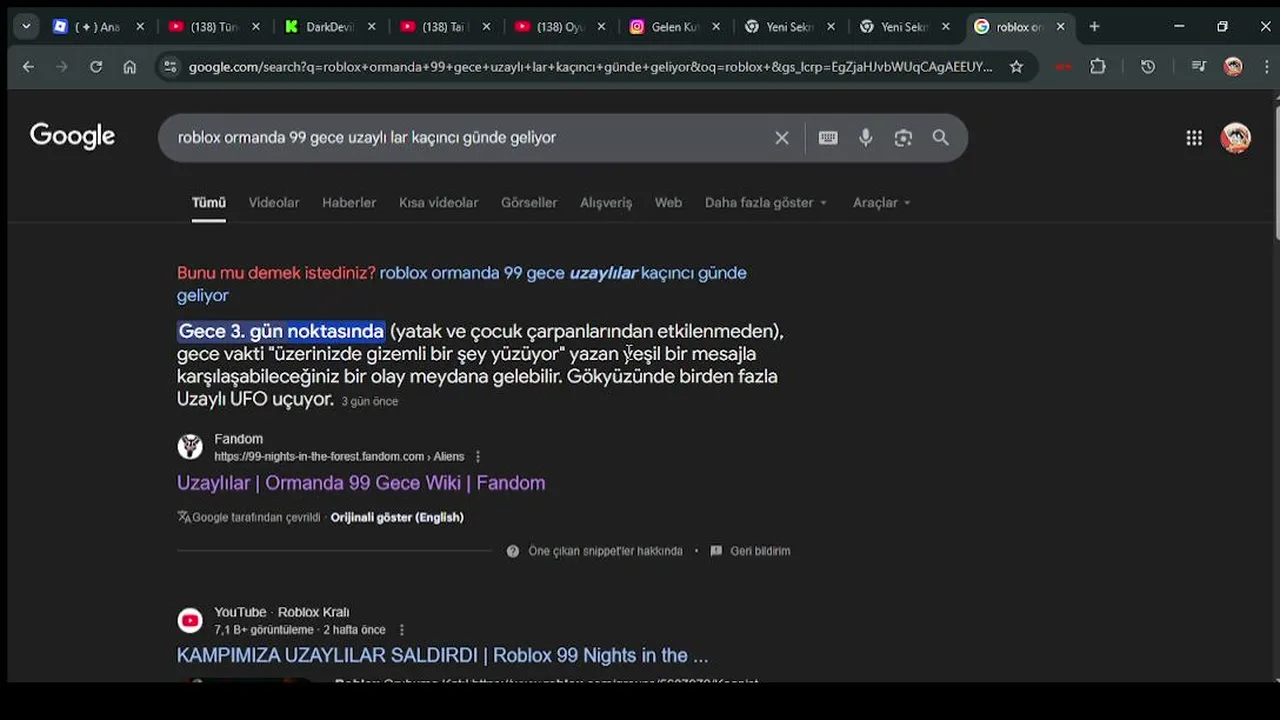
Task: Go back to the previous page
Action: pyautogui.click(x=28, y=67)
